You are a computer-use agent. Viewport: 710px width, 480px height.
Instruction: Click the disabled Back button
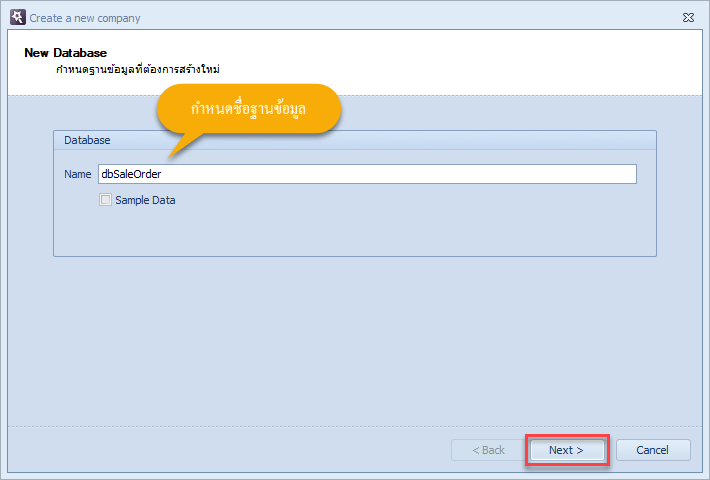[x=488, y=450]
